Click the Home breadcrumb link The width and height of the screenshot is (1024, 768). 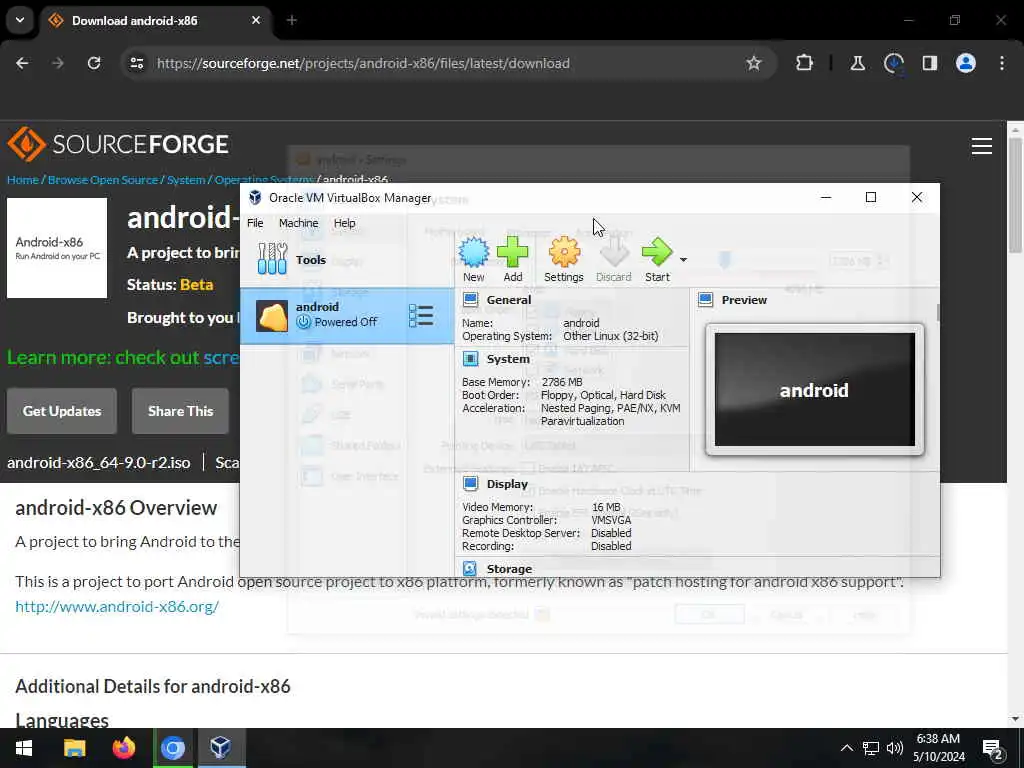23,180
